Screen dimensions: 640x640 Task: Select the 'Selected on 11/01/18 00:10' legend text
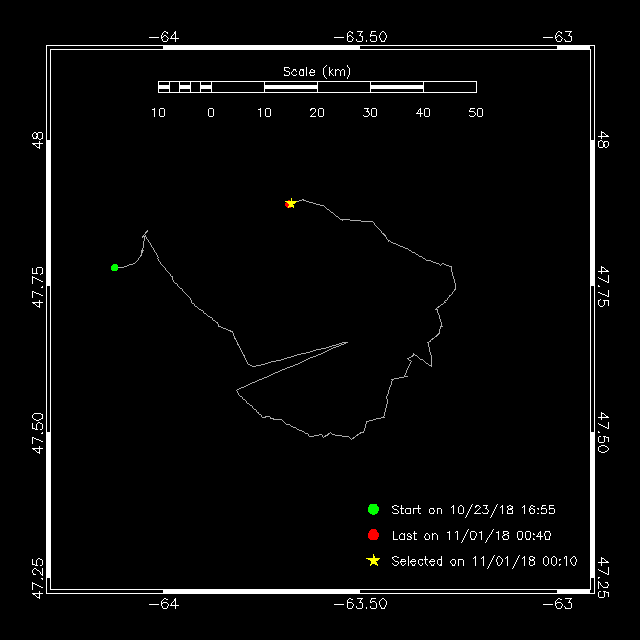[484, 562]
